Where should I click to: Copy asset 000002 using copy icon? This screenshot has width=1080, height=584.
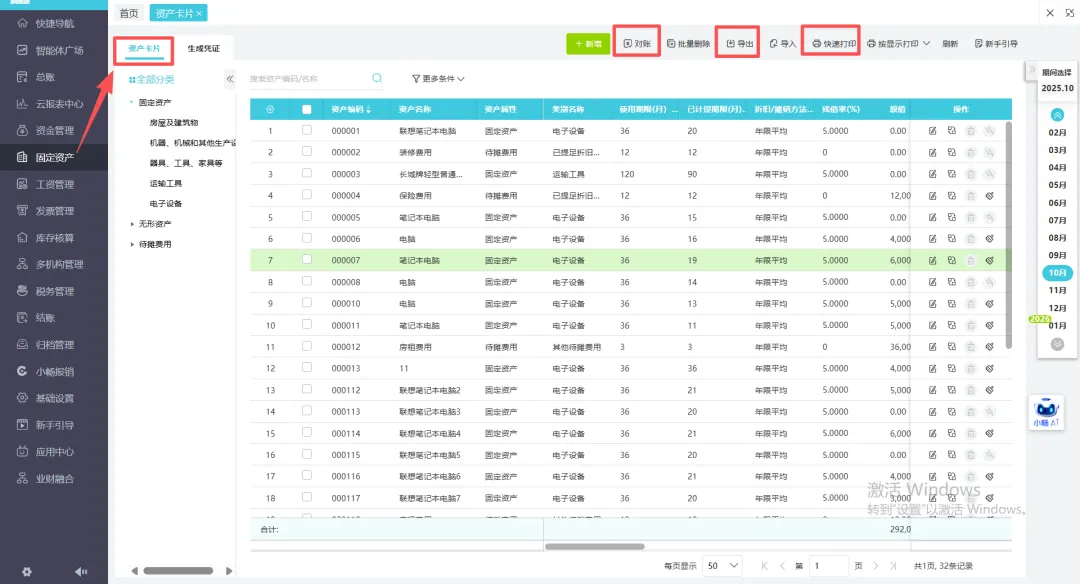[x=951, y=152]
